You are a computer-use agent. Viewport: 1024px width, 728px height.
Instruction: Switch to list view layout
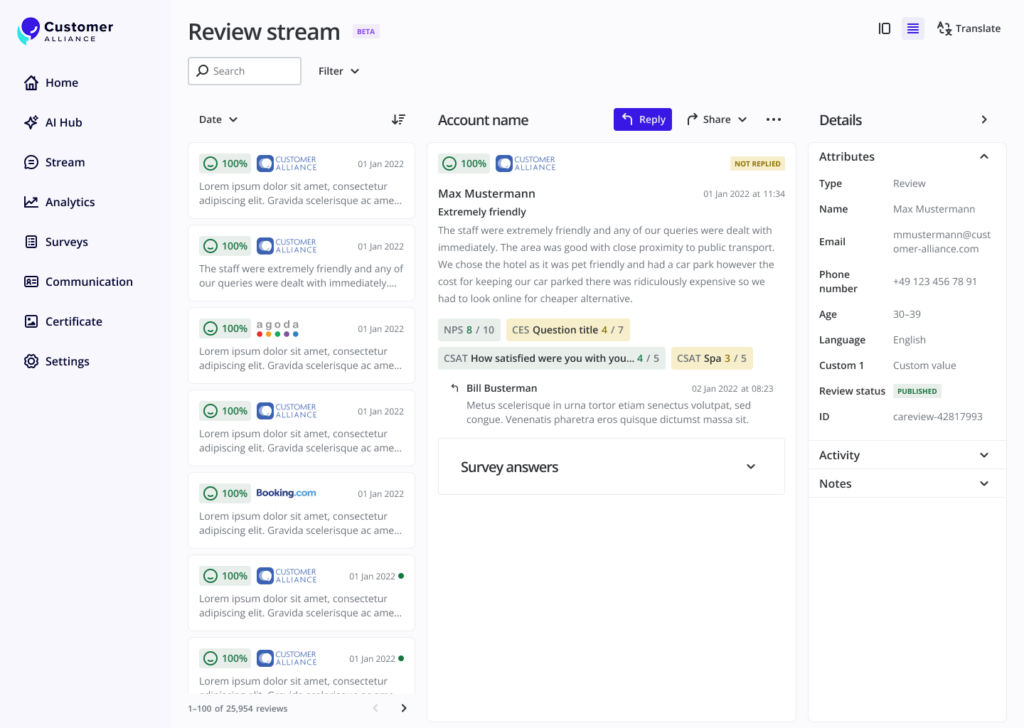point(913,29)
